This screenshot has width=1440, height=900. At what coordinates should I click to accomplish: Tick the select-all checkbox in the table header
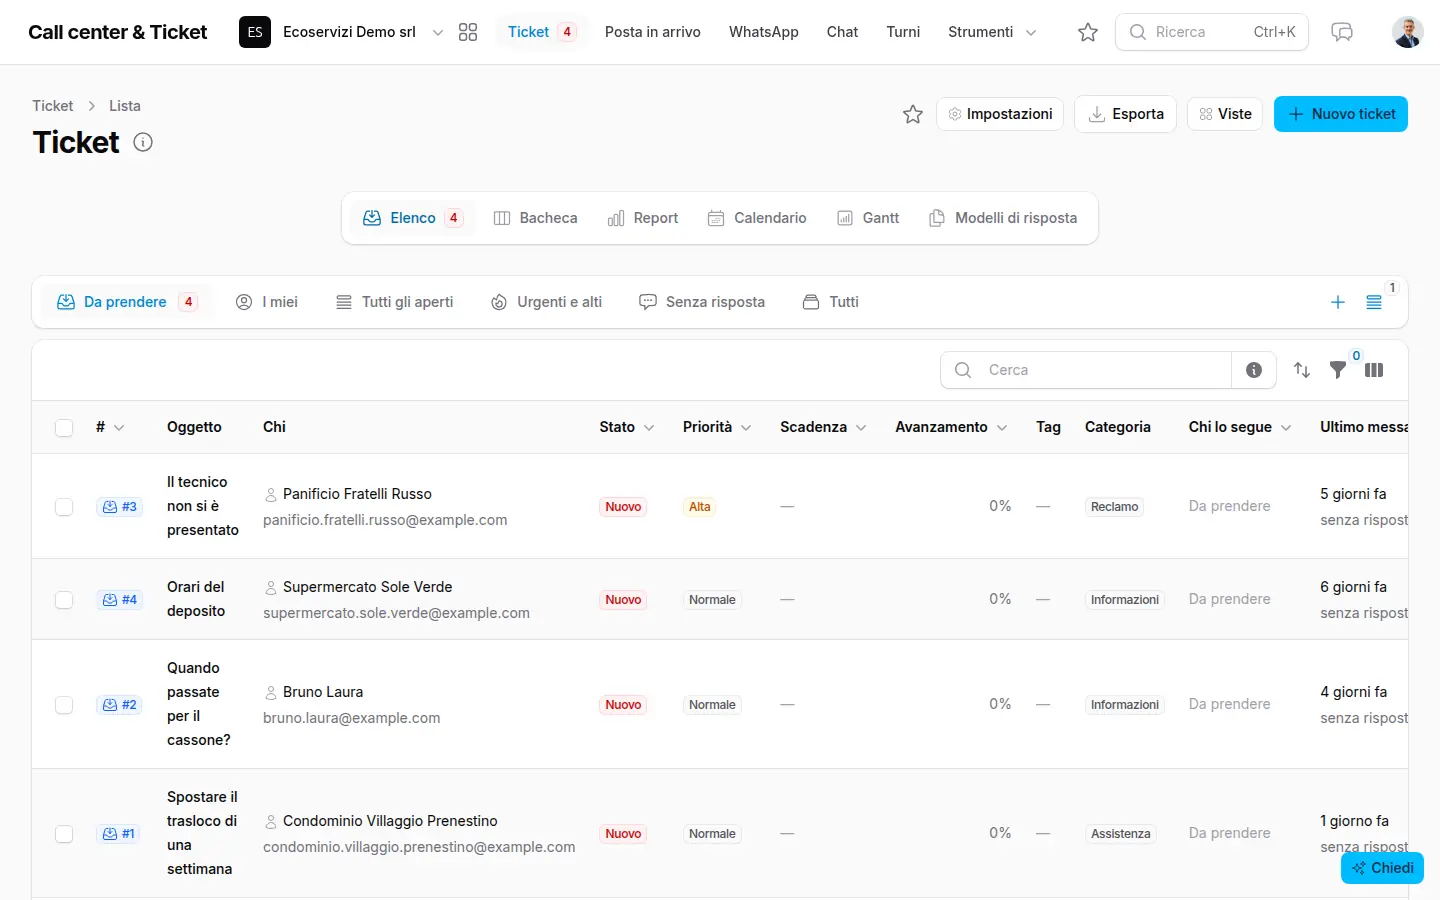tap(64, 428)
